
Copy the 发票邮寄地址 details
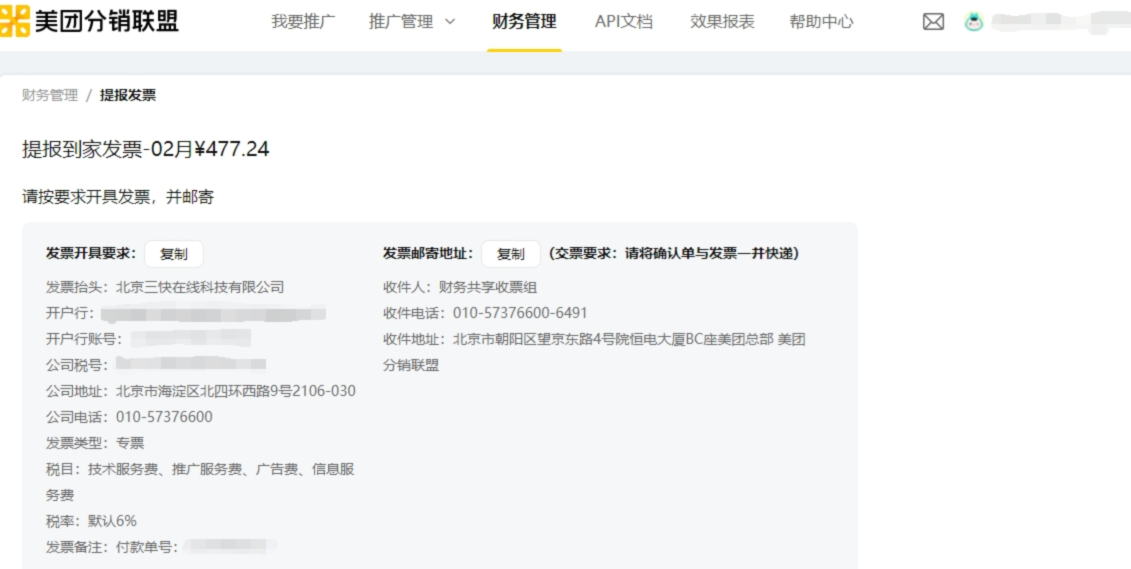point(511,254)
